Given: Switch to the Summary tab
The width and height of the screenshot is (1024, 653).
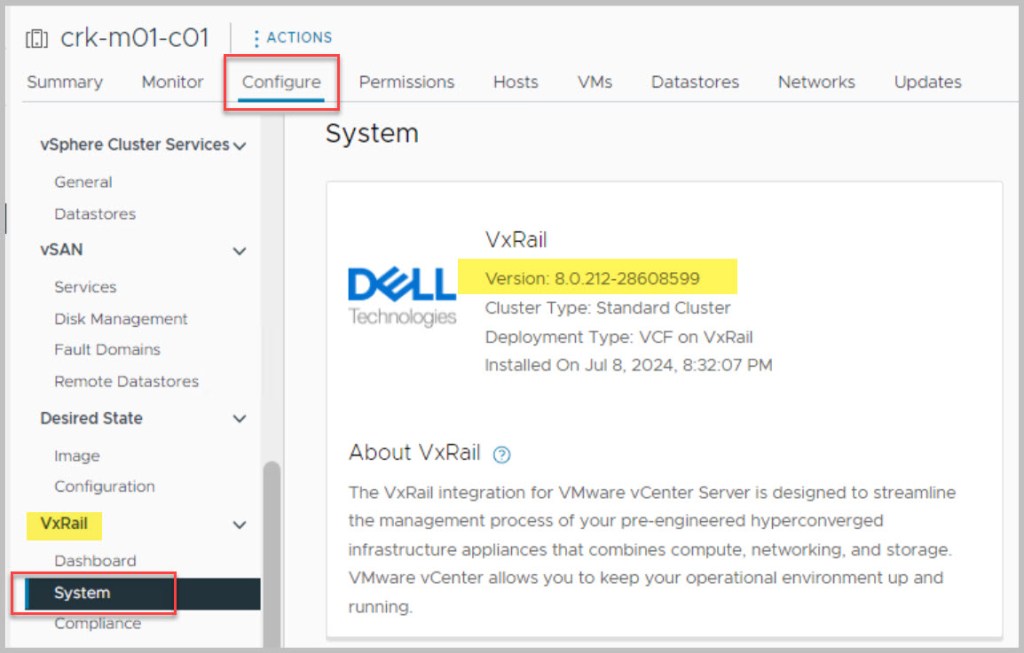Looking at the screenshot, I should [x=64, y=82].
